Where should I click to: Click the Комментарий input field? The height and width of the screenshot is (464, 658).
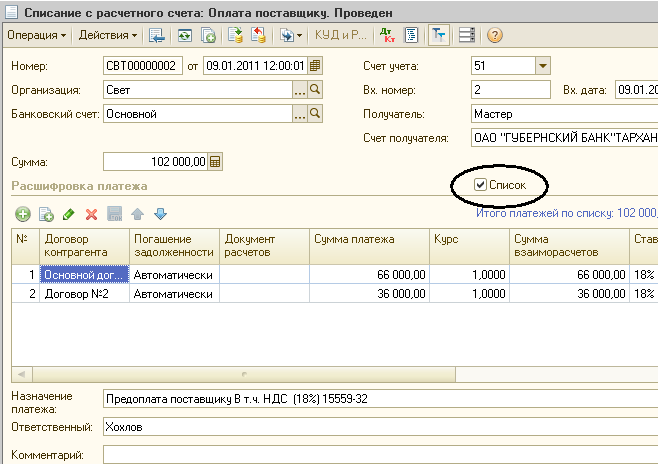(x=380, y=455)
